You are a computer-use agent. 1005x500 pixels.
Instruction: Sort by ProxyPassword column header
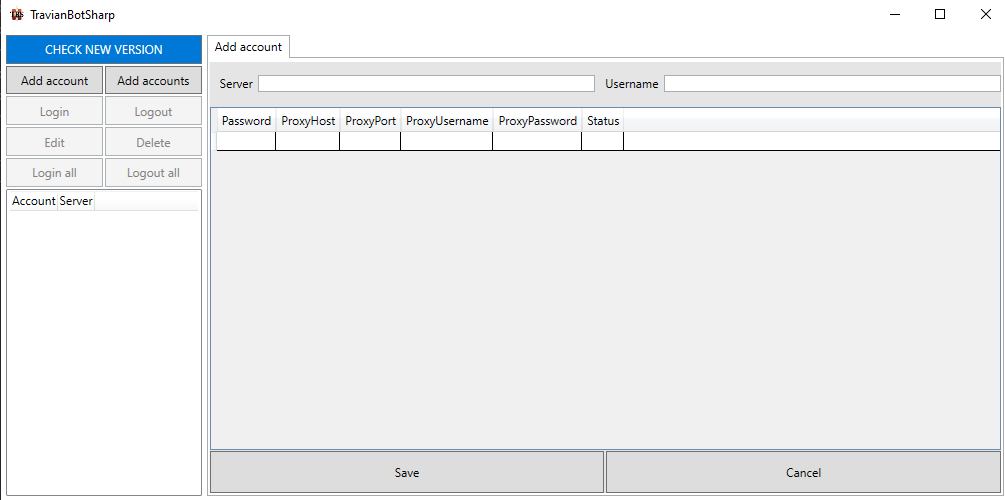(x=538, y=121)
